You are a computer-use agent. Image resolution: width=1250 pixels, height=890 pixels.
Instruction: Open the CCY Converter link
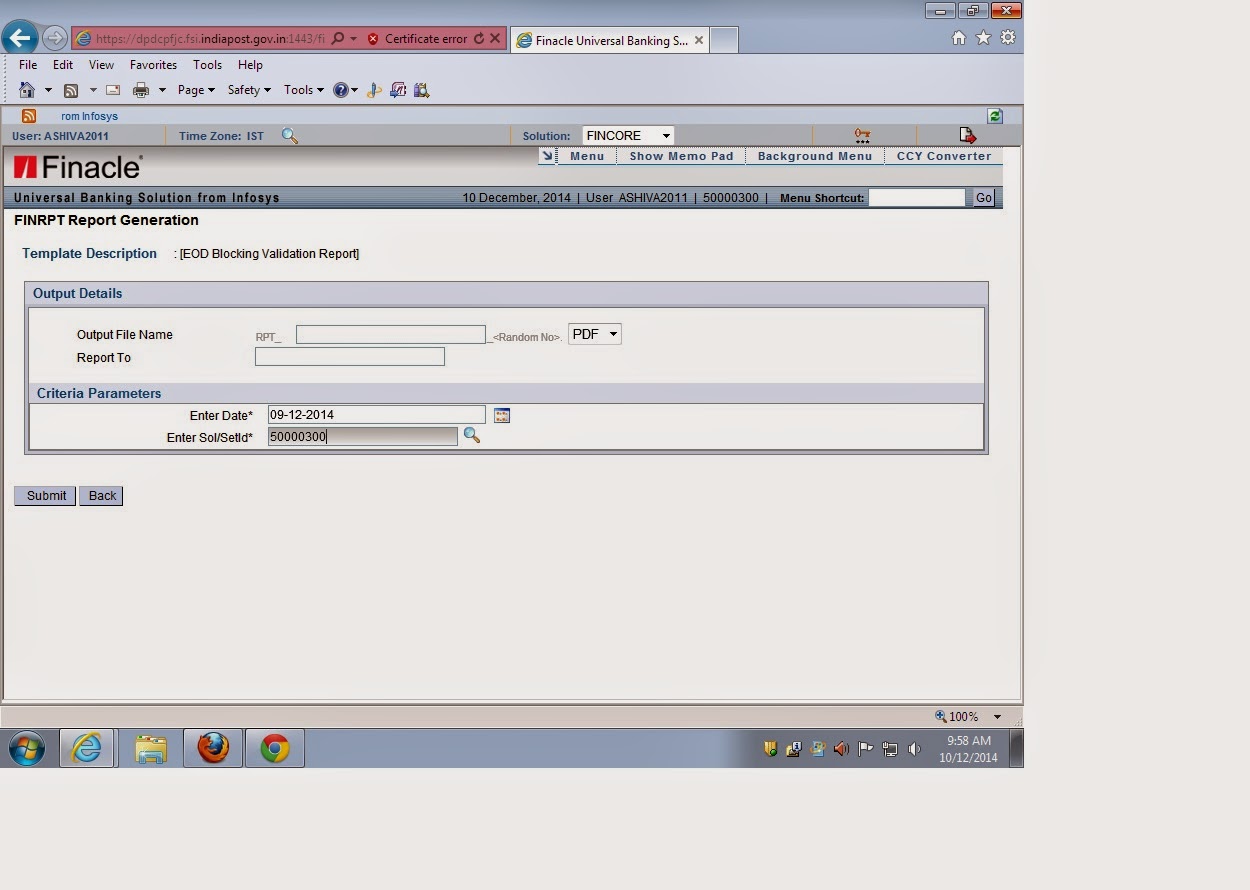pos(944,156)
